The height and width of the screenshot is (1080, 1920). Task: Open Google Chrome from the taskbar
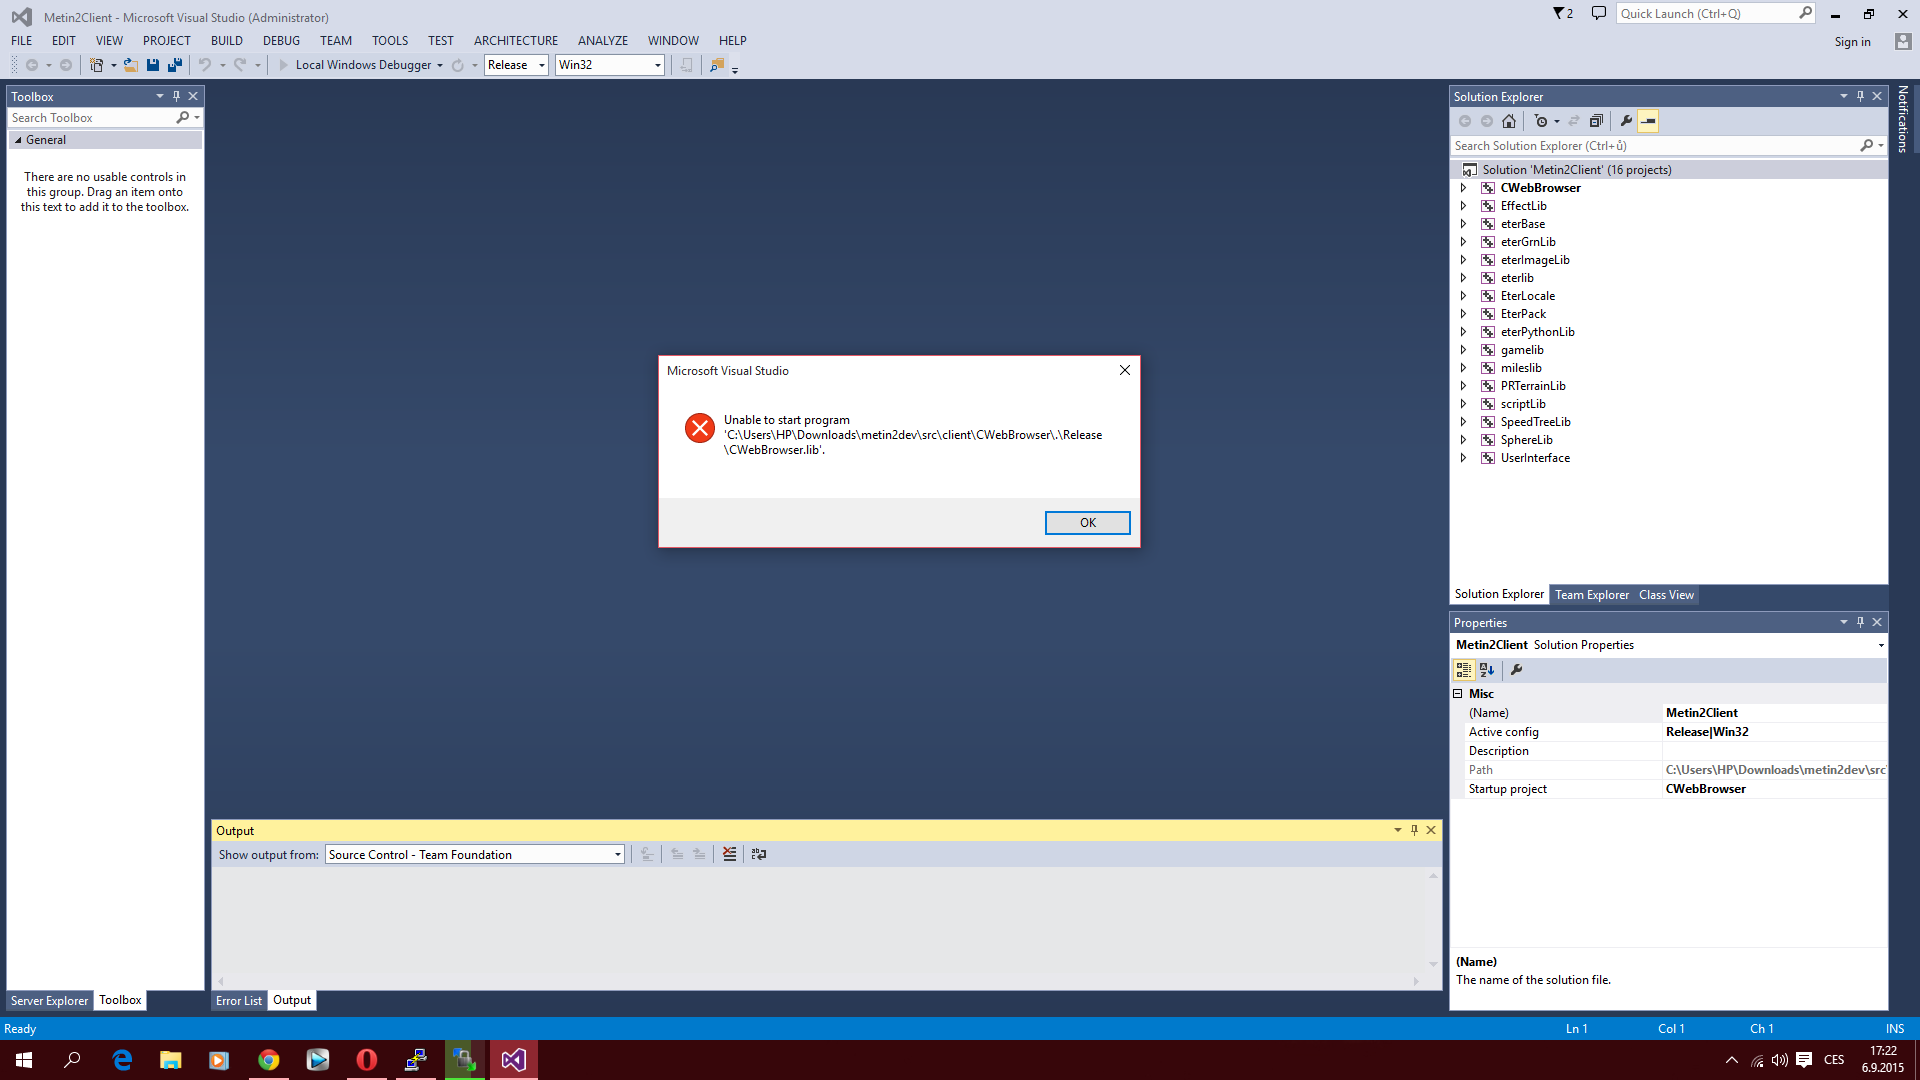coord(269,1060)
